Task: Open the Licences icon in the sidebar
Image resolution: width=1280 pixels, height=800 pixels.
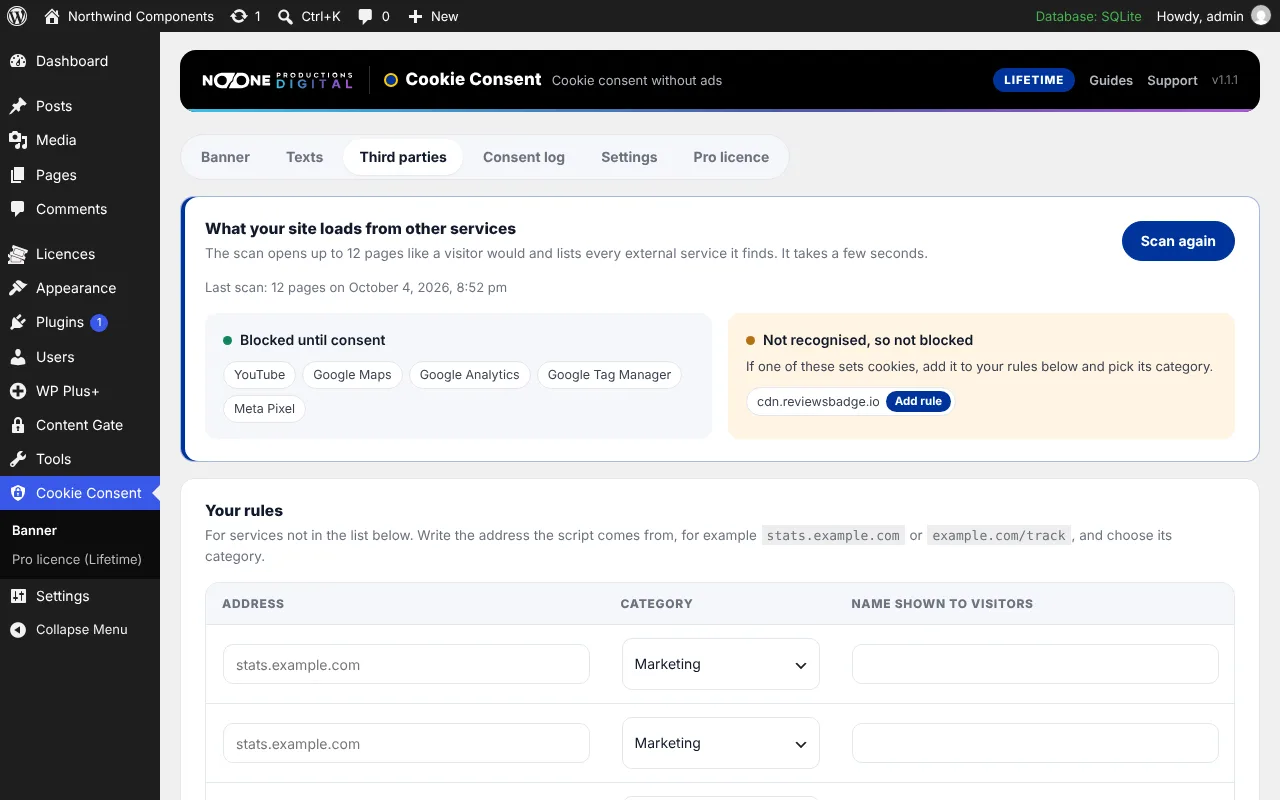Action: point(18,254)
